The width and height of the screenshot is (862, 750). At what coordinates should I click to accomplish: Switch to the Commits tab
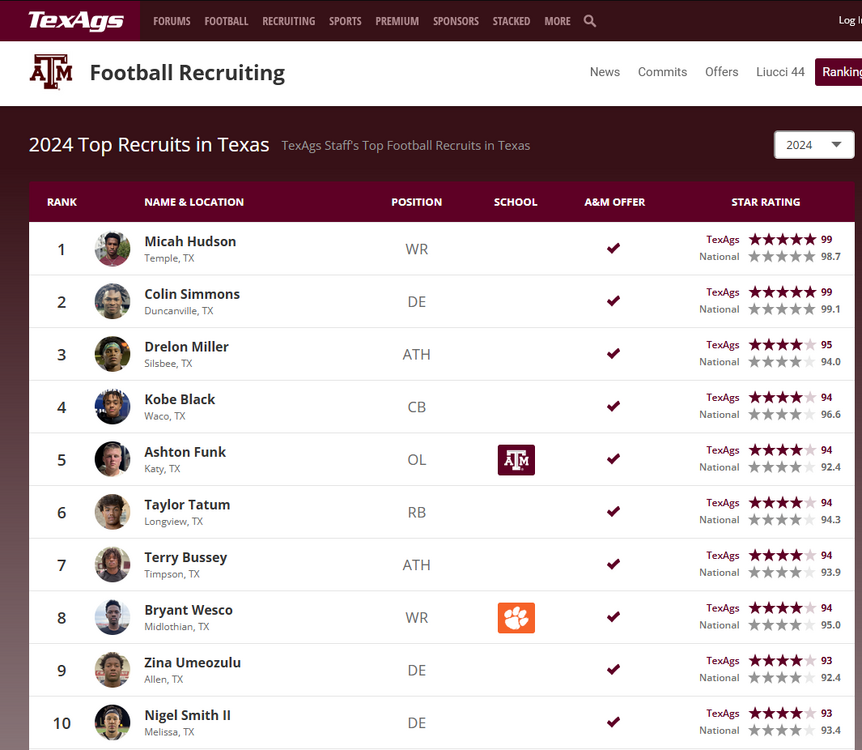[662, 72]
